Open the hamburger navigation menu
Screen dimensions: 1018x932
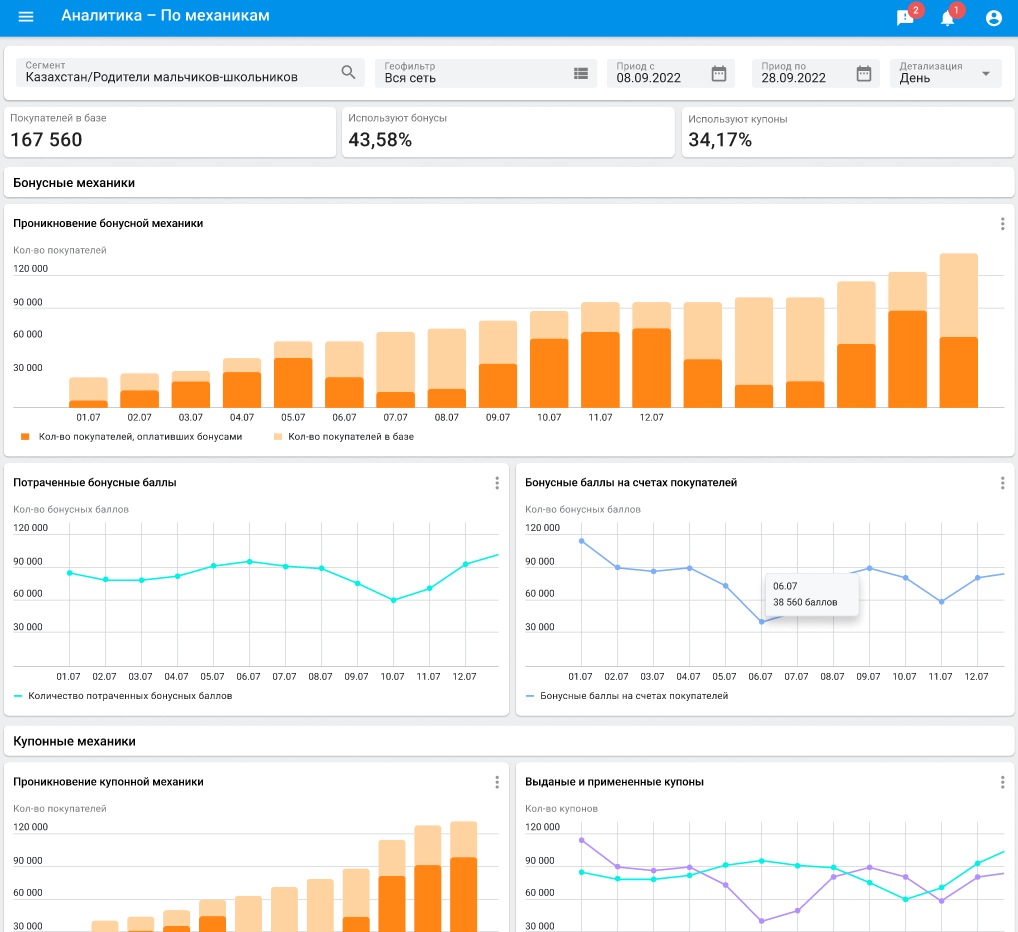point(26,17)
